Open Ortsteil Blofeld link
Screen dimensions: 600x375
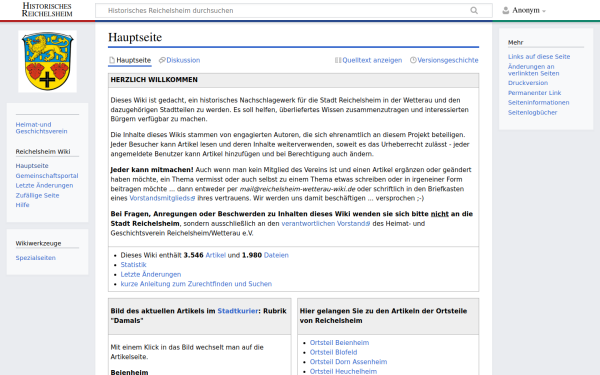click(x=333, y=352)
